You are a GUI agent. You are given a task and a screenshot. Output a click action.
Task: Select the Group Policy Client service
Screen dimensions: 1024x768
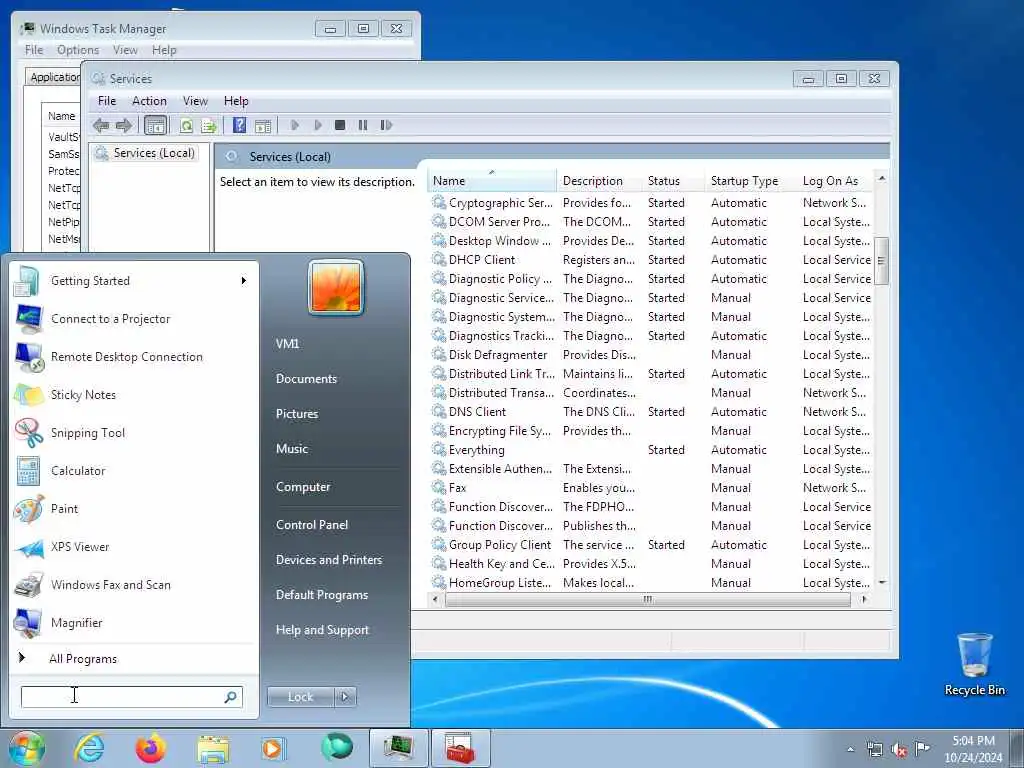[x=651, y=545]
